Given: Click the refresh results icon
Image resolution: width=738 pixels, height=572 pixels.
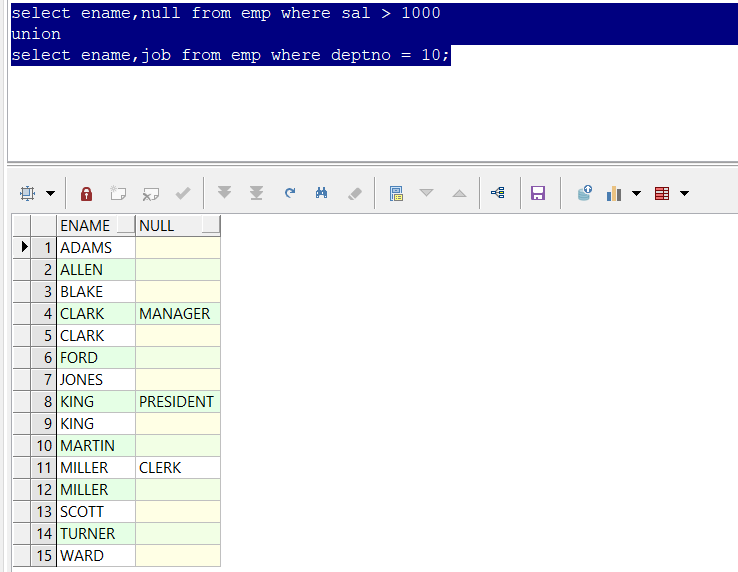Looking at the screenshot, I should pos(290,193).
